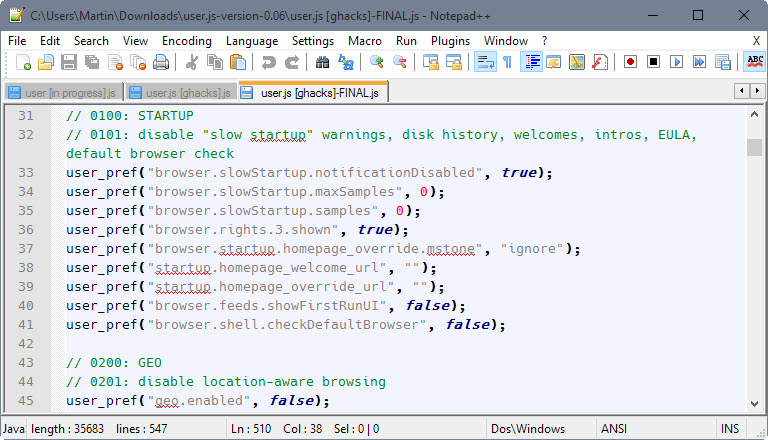Image resolution: width=768 pixels, height=440 pixels.
Task: Click the Dos\Windows line ending status field
Action: coord(540,429)
